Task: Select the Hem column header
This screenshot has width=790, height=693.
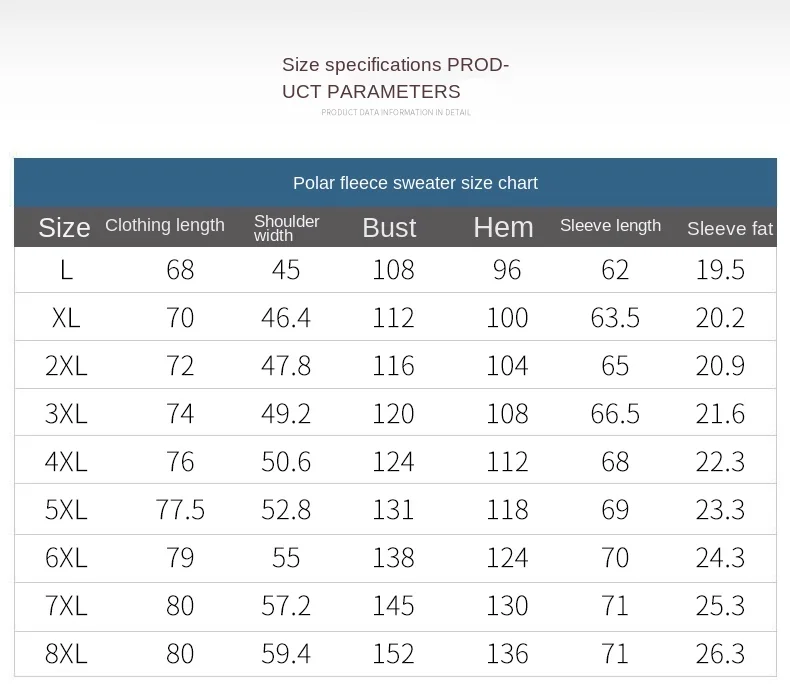Action: [x=503, y=228]
